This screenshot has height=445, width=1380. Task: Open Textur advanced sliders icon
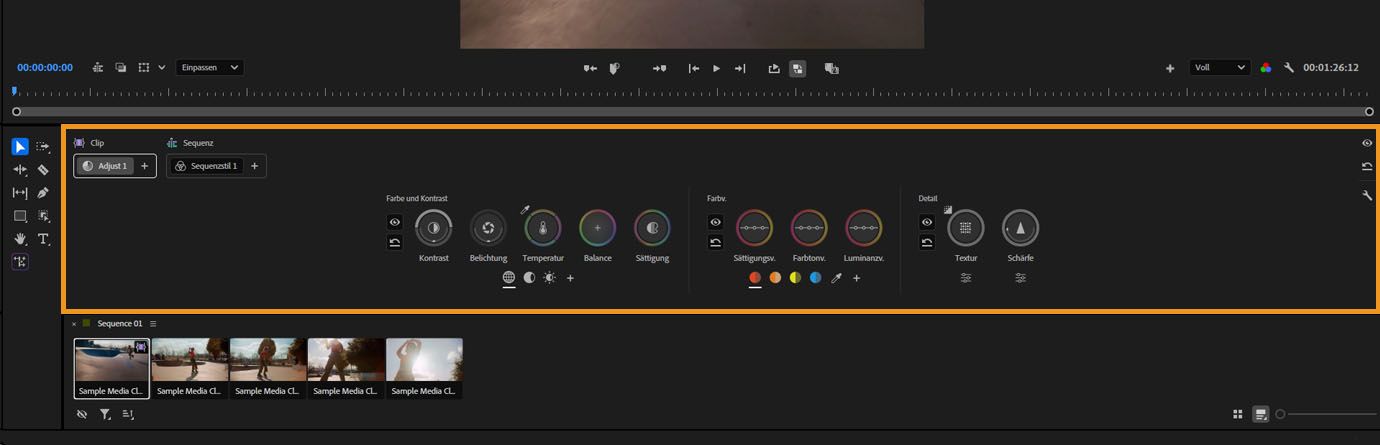(966, 278)
